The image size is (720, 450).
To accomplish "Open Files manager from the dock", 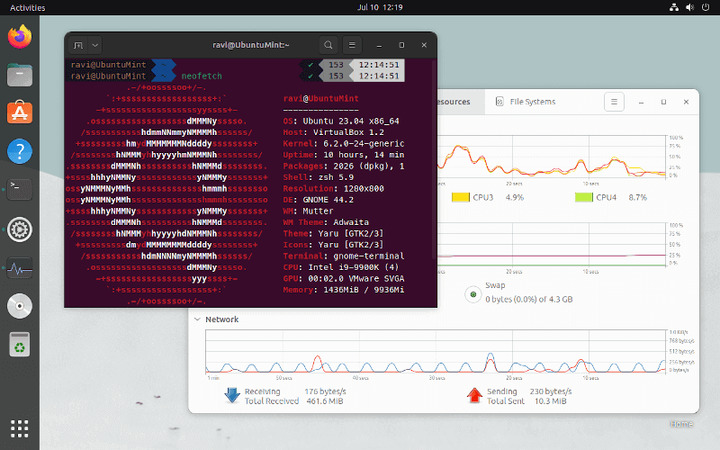I will click(20, 76).
